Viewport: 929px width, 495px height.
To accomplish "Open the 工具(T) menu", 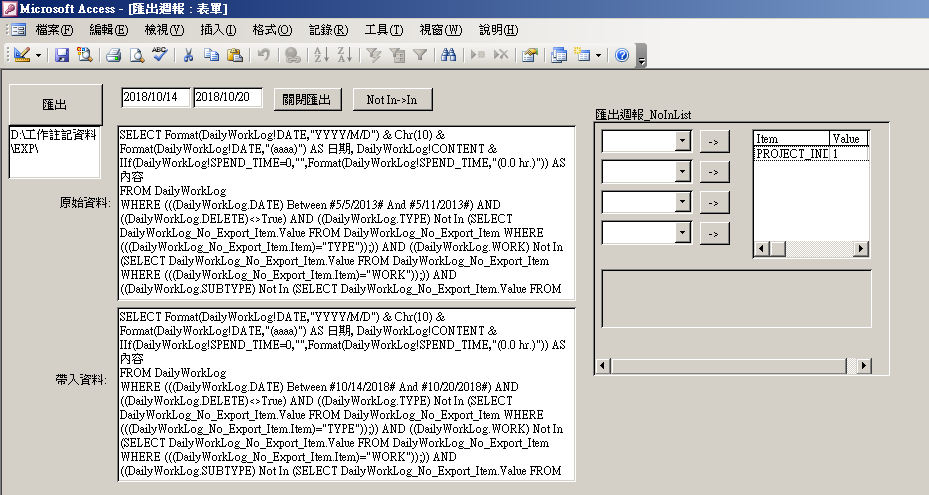I will pyautogui.click(x=383, y=30).
